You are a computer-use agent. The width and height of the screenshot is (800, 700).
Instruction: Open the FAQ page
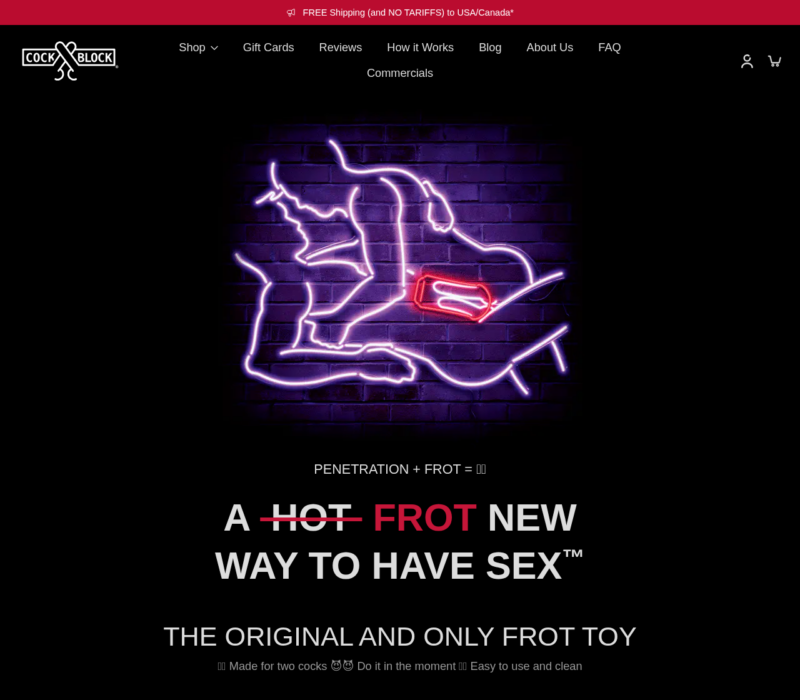click(x=609, y=47)
